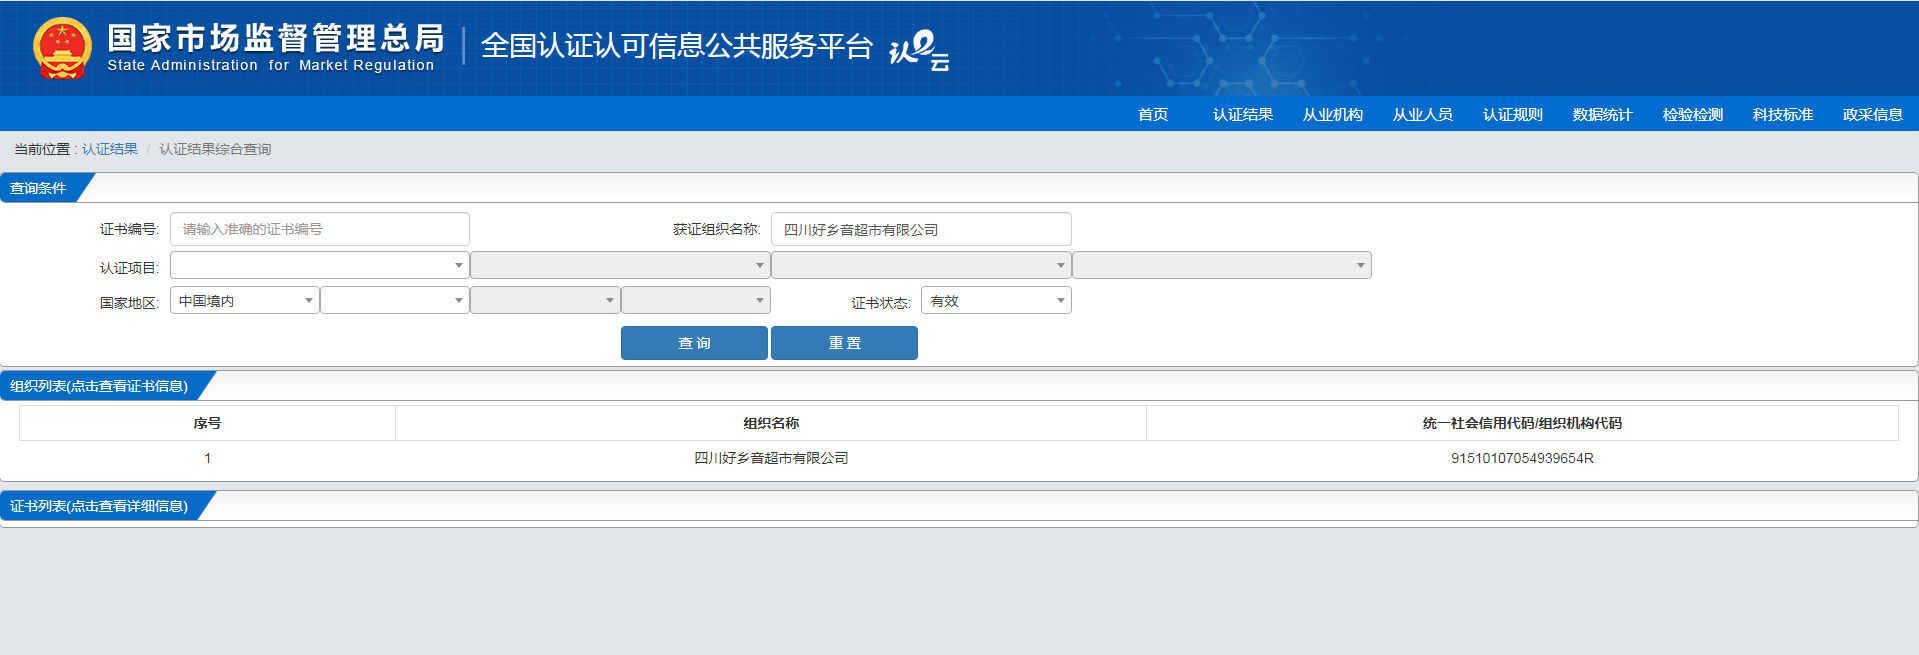Select 从业人员 in the top navigation

coord(1423,114)
